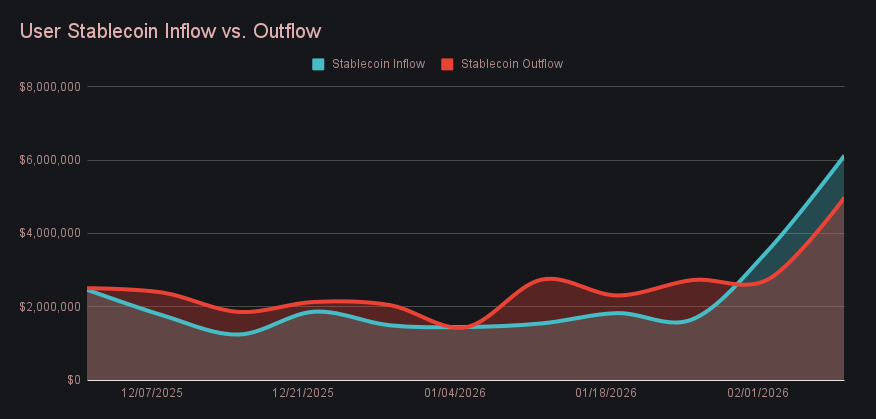Click where both lines meet near 01/04/2026

coord(457,327)
